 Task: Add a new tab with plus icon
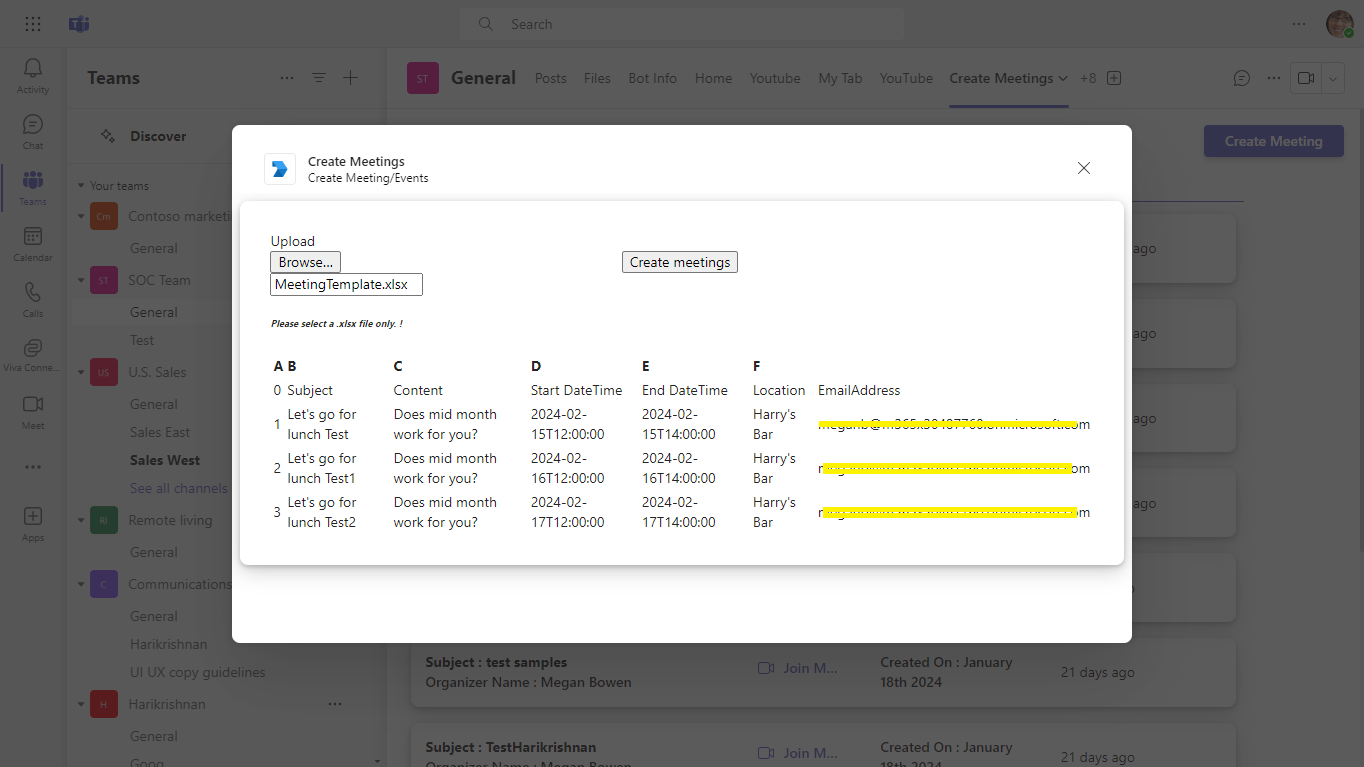pos(1114,78)
